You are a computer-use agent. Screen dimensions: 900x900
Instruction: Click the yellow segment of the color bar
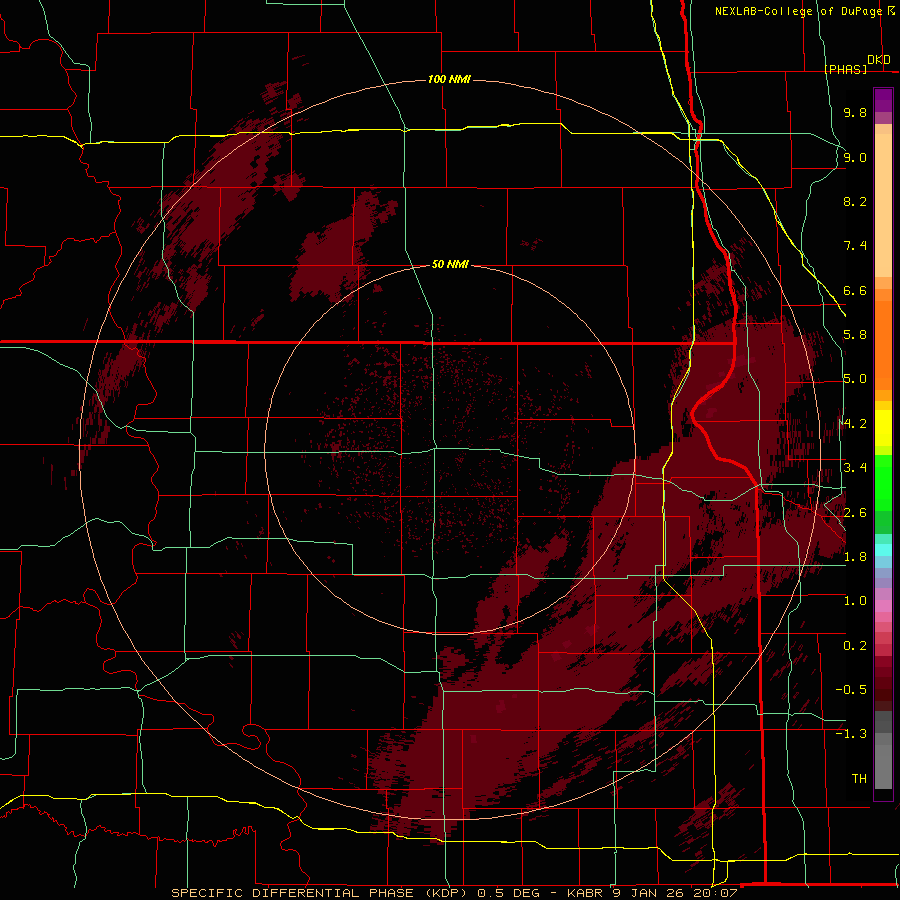click(883, 428)
